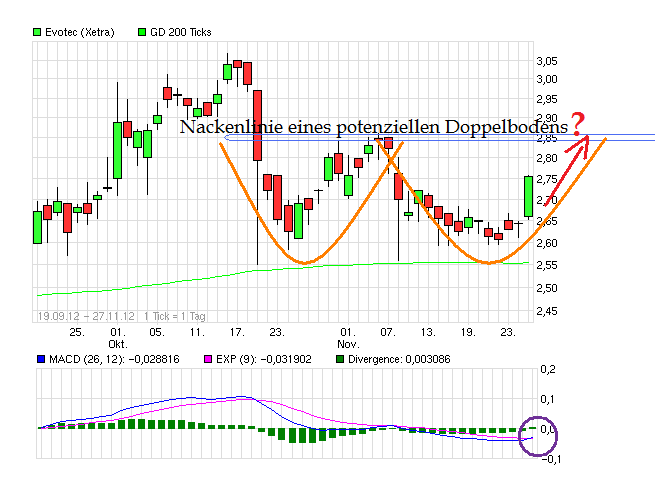Viewport: 655px width, 499px height.
Task: Click the tall red candlestick after the 3,05 peak
Action: tap(257, 125)
